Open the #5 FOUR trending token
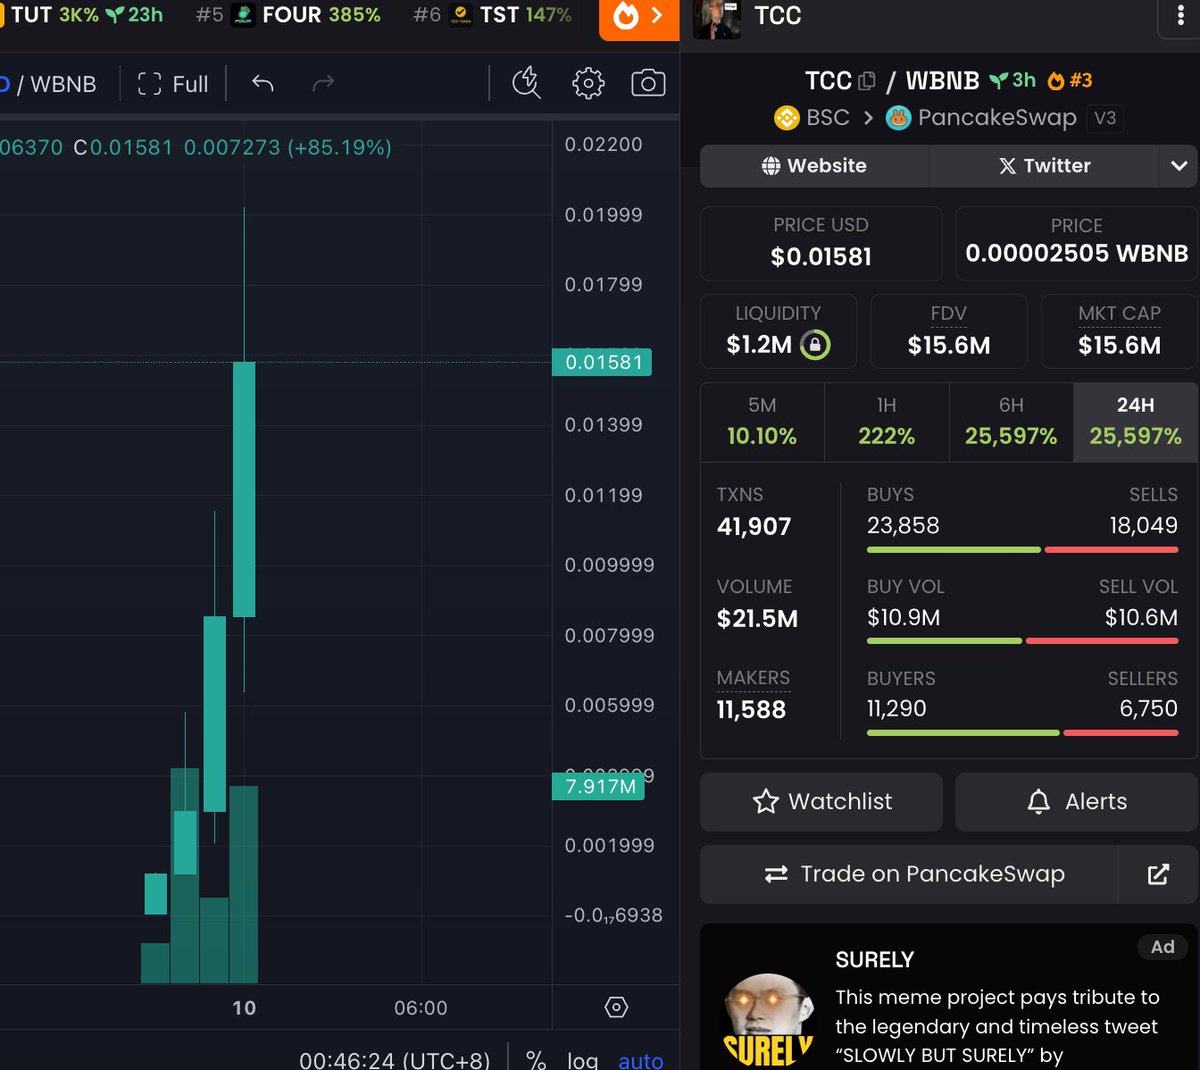This screenshot has height=1070, width=1200. [x=288, y=15]
